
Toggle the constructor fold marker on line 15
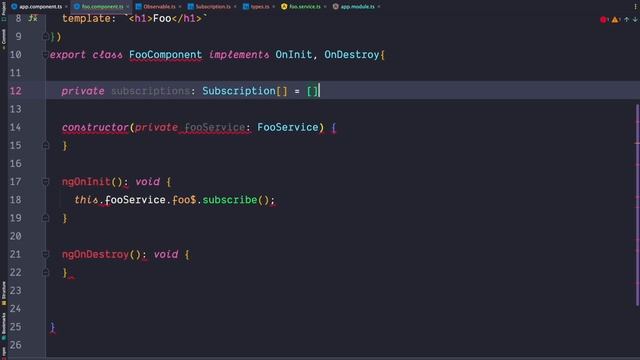pos(46,145)
